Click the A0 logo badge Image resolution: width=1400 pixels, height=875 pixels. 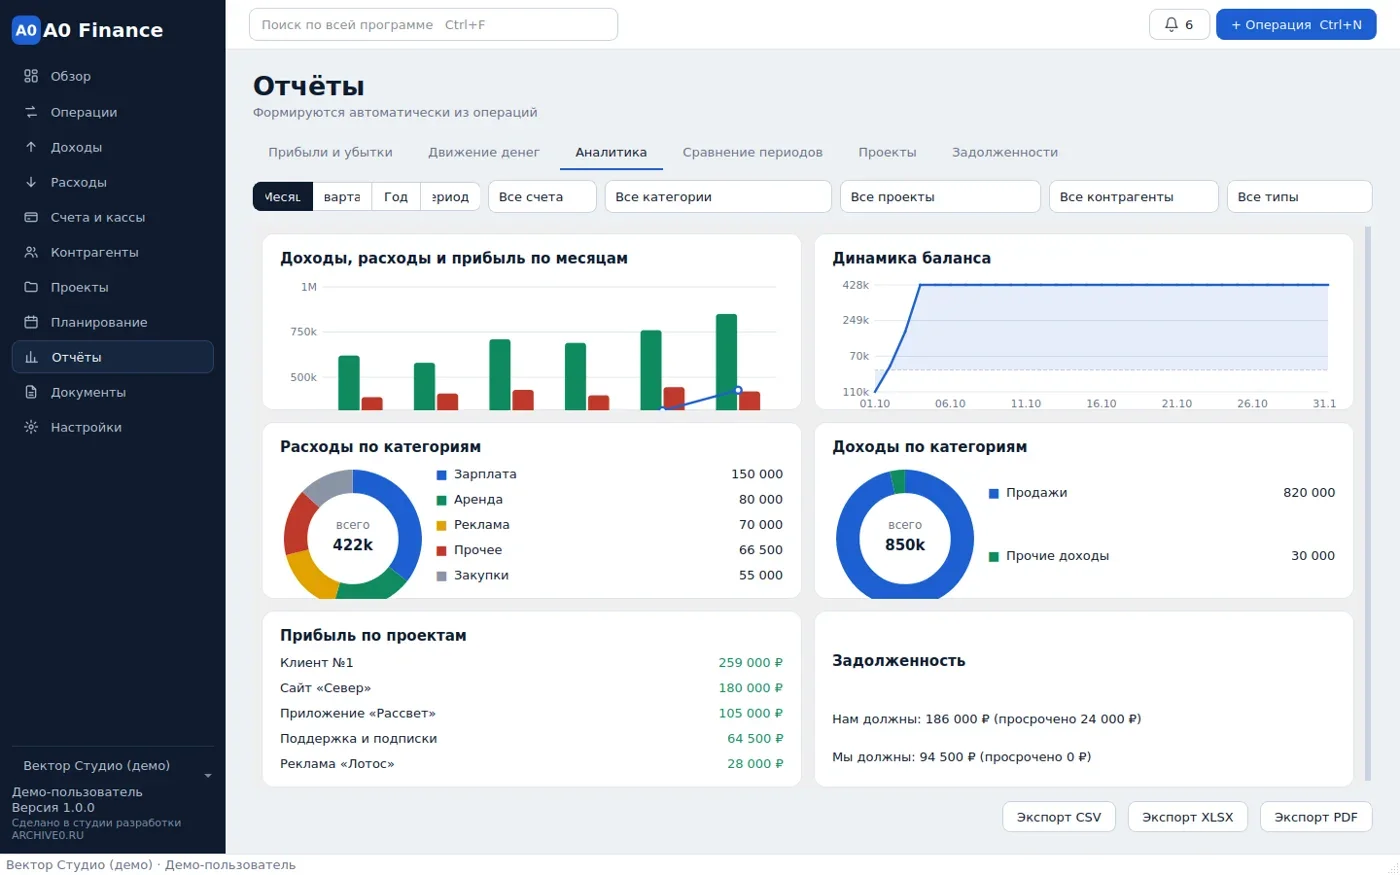[26, 30]
